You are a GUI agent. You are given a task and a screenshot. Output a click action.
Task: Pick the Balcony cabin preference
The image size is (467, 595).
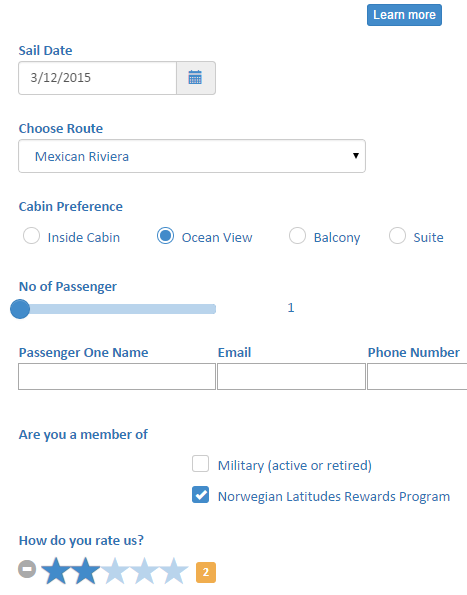297,236
